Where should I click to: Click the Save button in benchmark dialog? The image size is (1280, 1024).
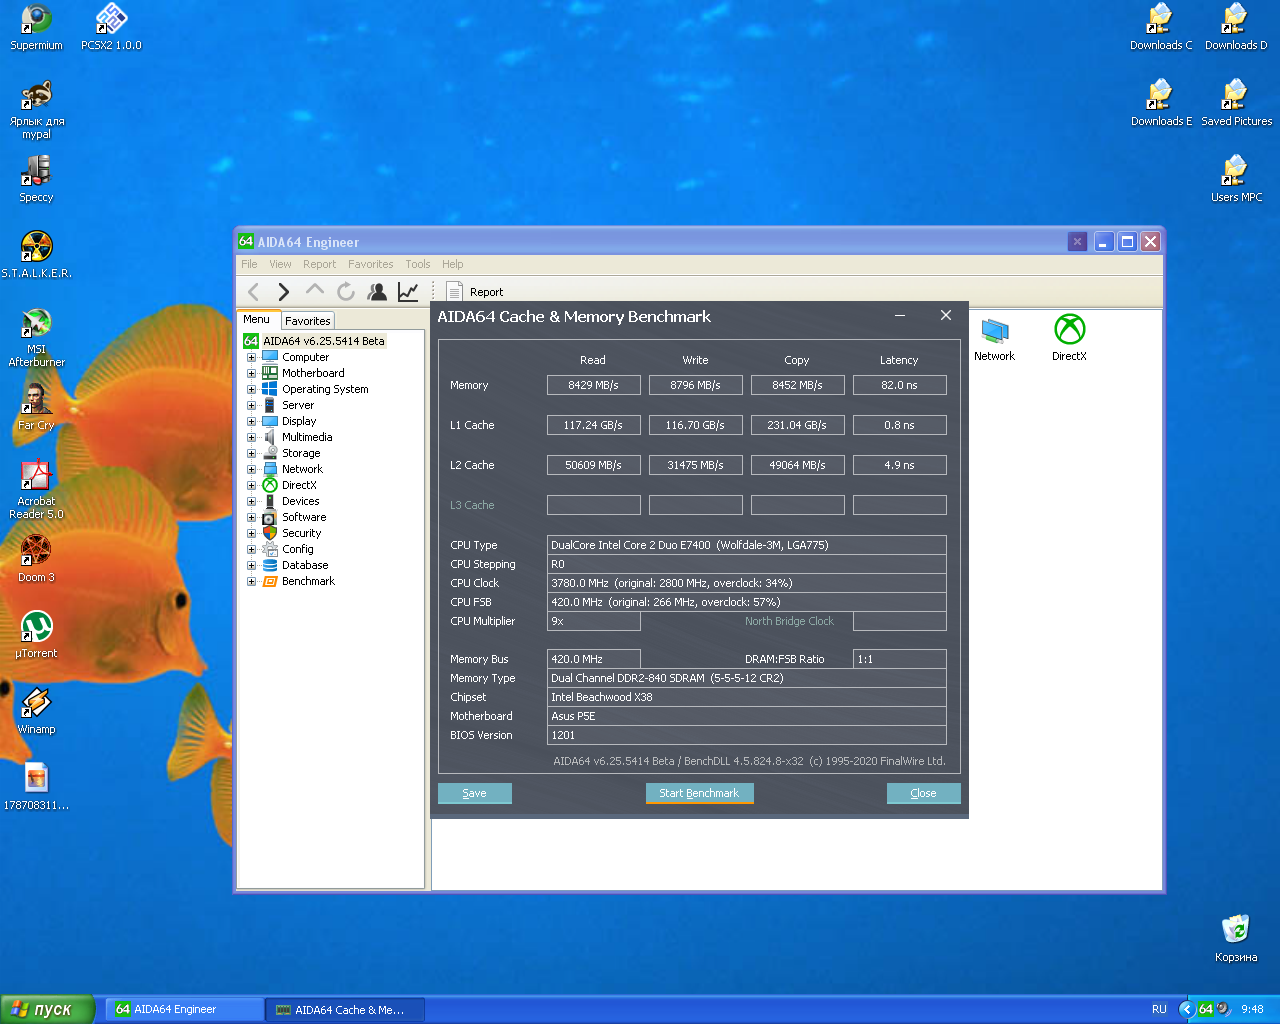click(x=475, y=793)
